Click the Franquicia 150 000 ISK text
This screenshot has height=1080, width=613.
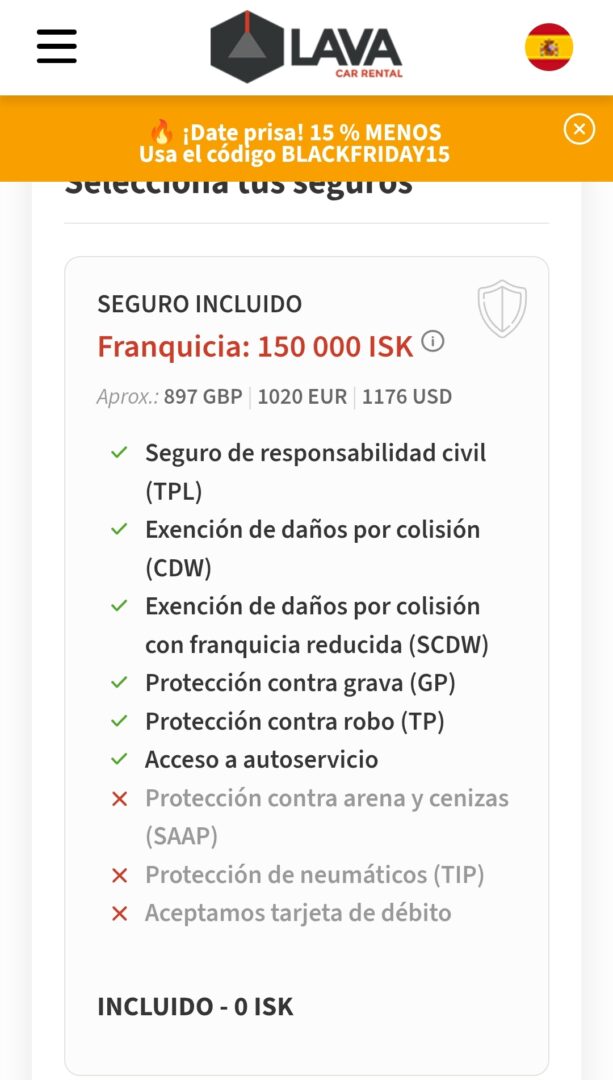[x=255, y=347]
